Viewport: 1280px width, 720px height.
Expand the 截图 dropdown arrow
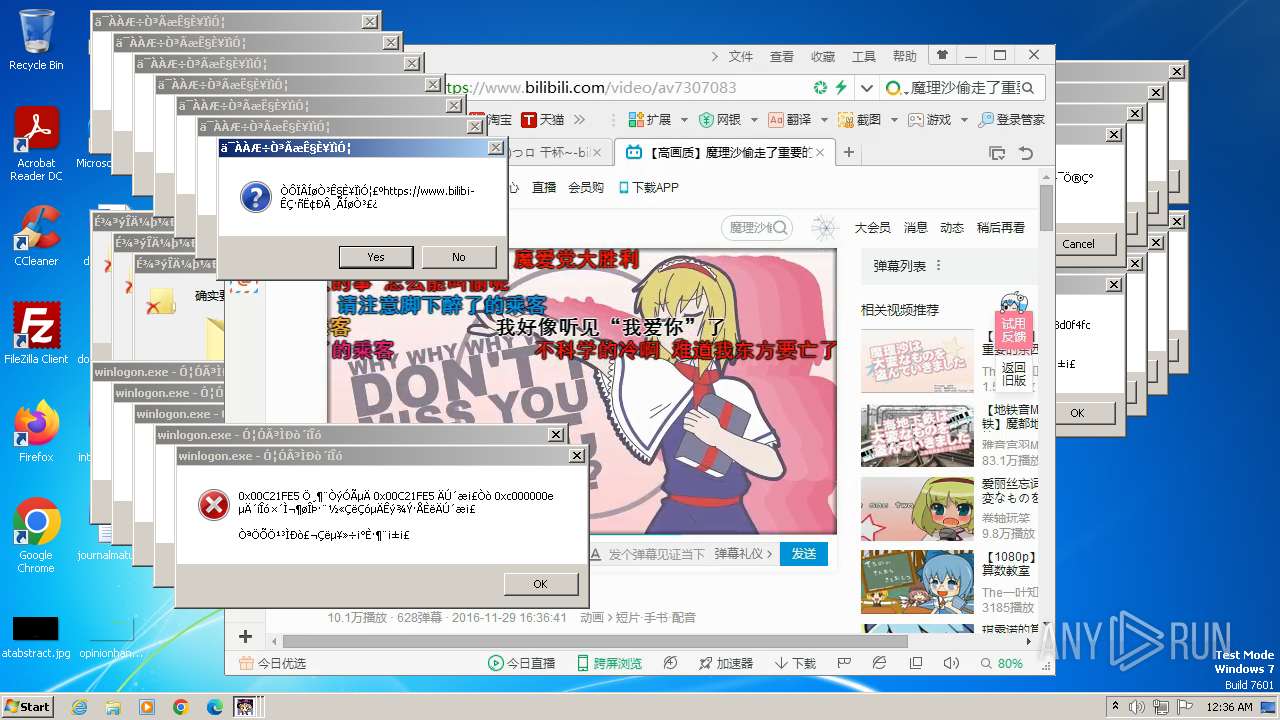pos(894,120)
